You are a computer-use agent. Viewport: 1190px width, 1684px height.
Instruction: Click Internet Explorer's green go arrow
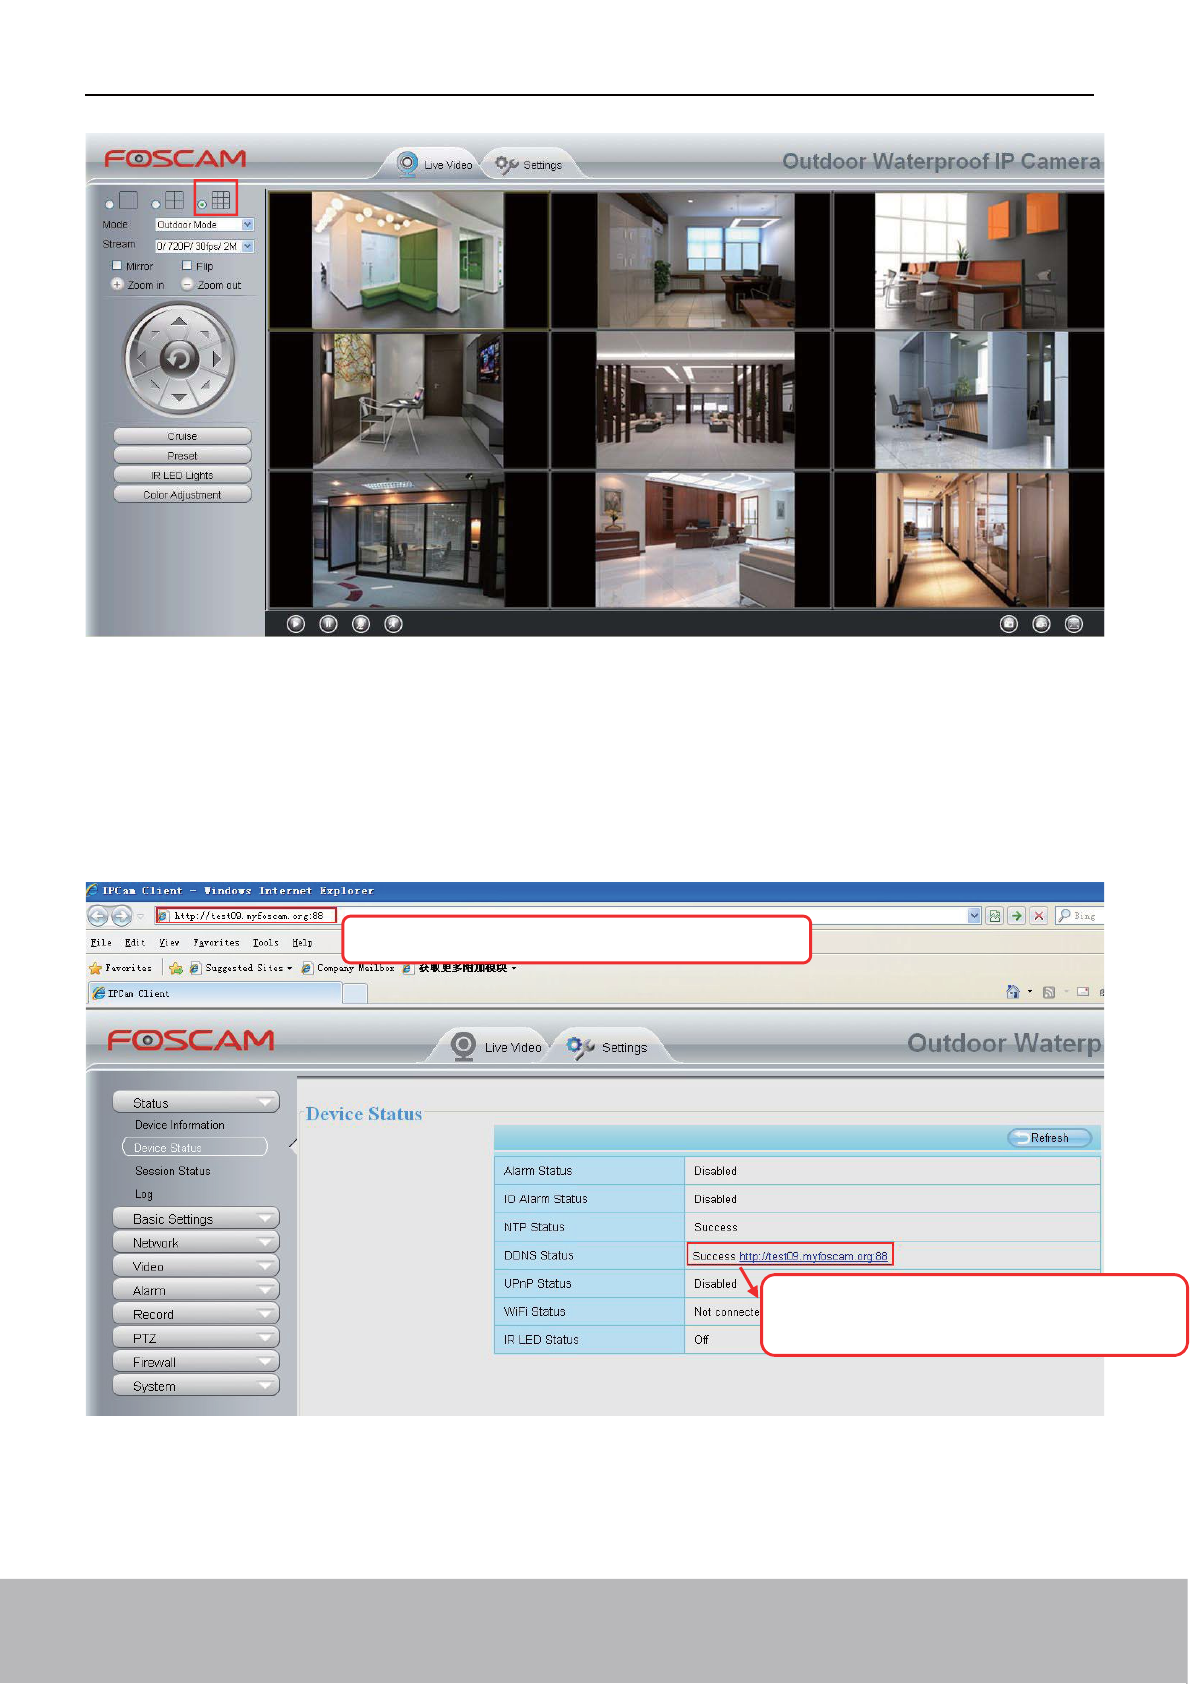coord(1016,915)
